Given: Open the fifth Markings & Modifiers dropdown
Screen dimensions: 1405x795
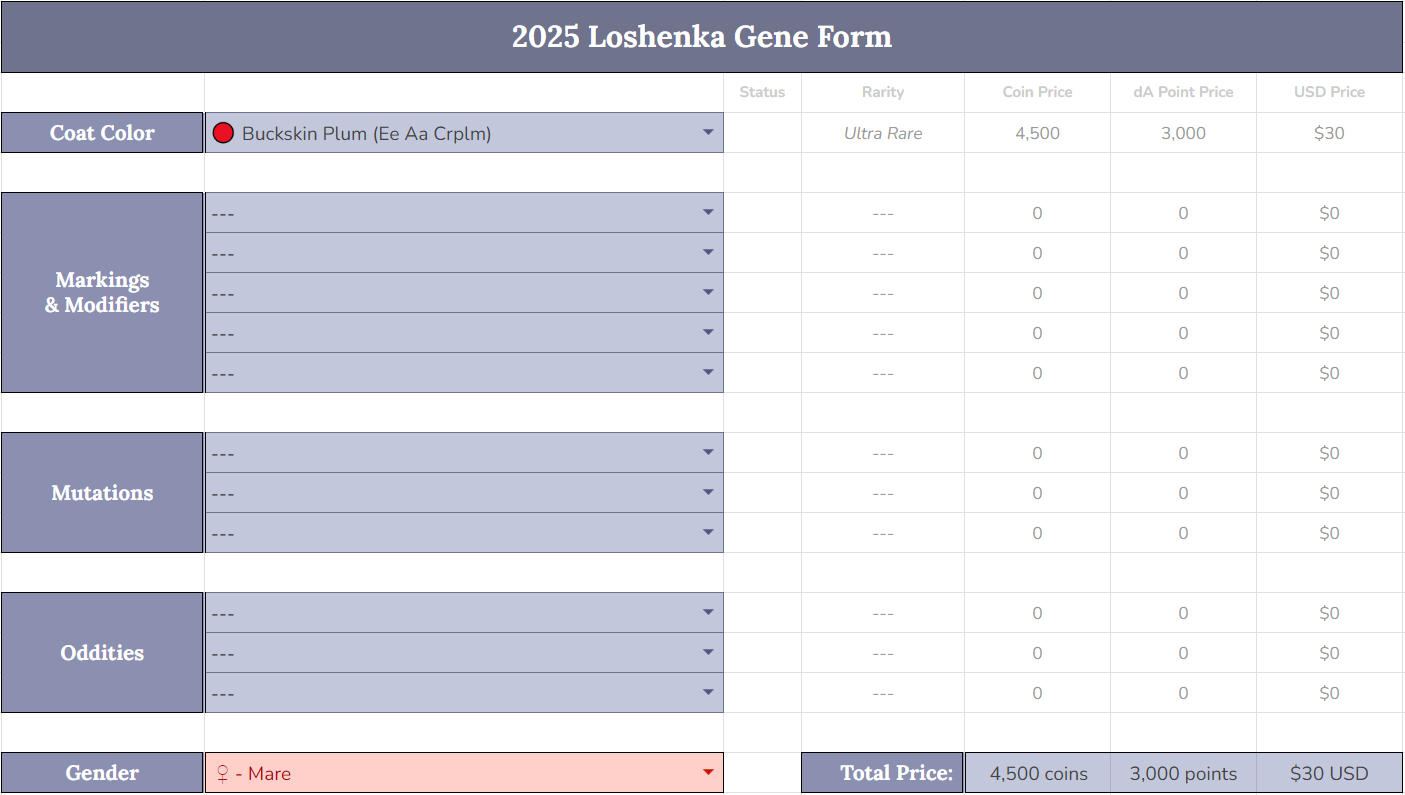Looking at the screenshot, I should (x=708, y=372).
